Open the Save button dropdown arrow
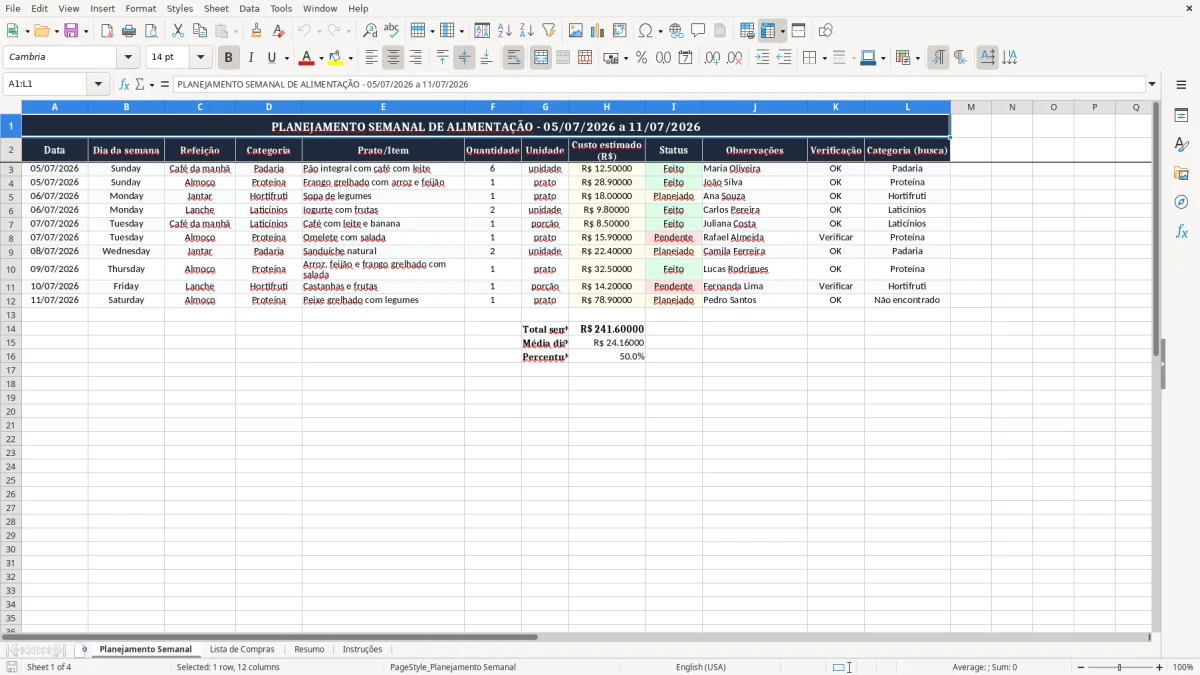This screenshot has width=1200, height=675. click(x=86, y=31)
